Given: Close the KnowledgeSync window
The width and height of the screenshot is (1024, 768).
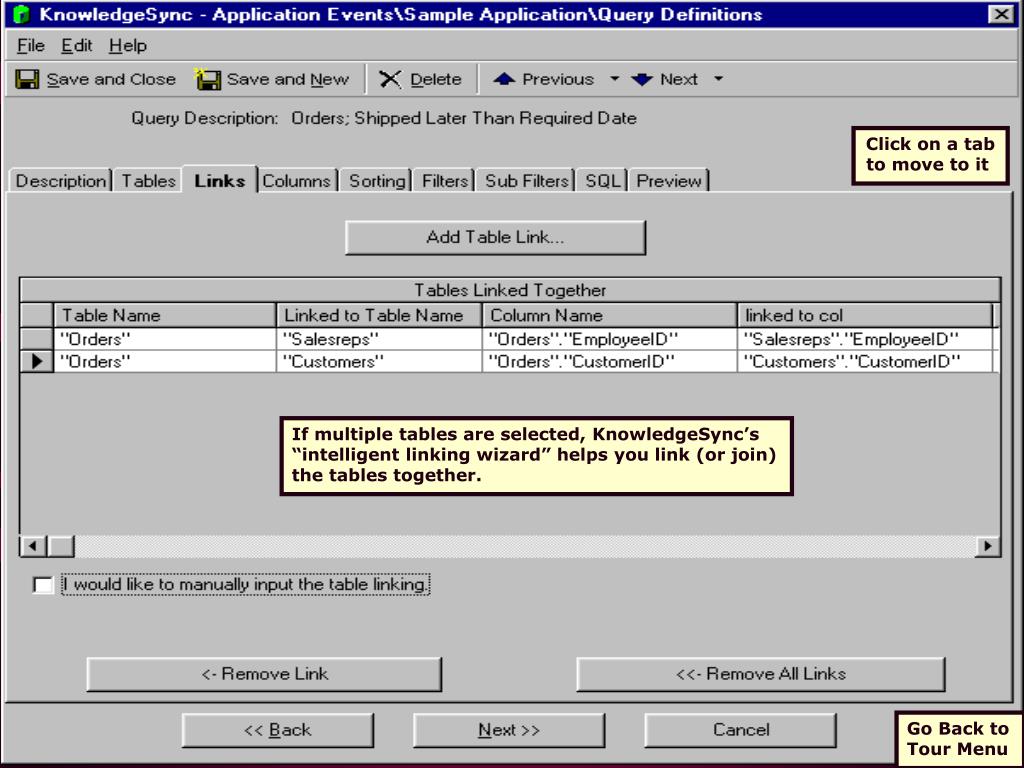Looking at the screenshot, I should 1000,14.
